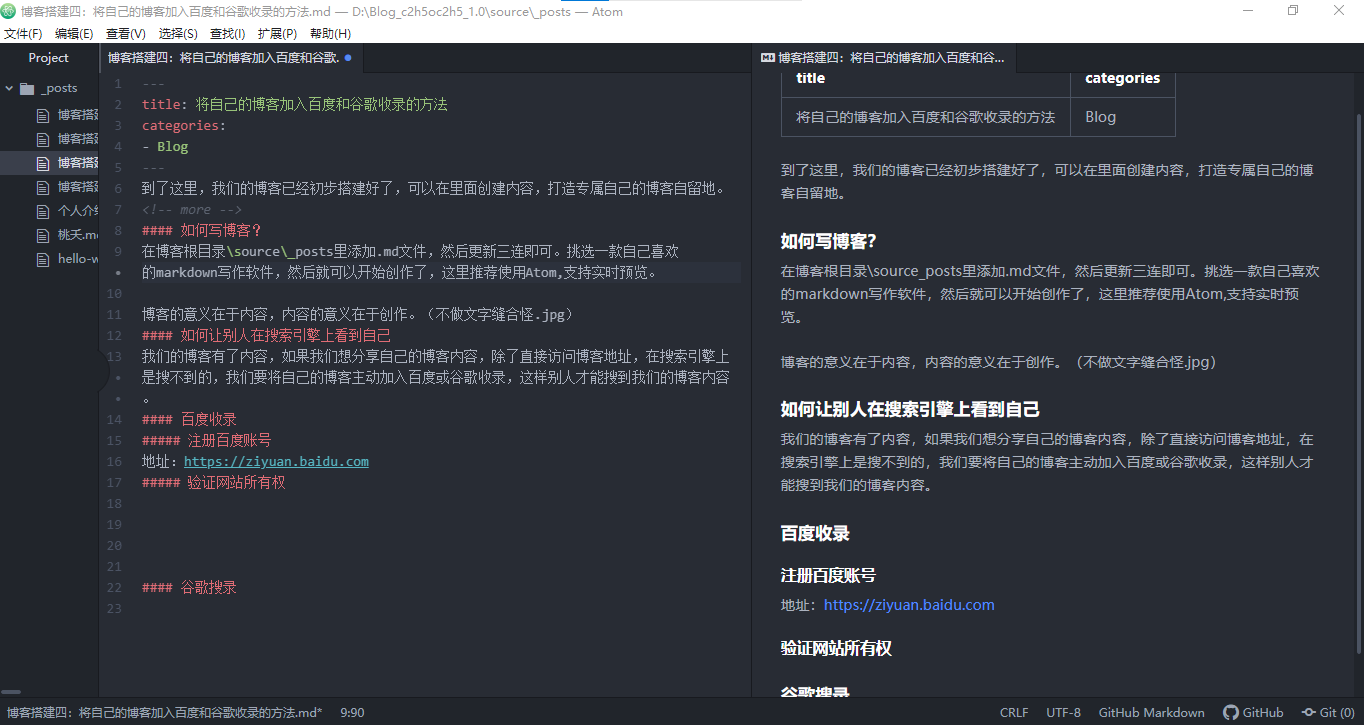Click "验证网站所有权" heading in preview
Screen dimensions: 1364x725
836,649
